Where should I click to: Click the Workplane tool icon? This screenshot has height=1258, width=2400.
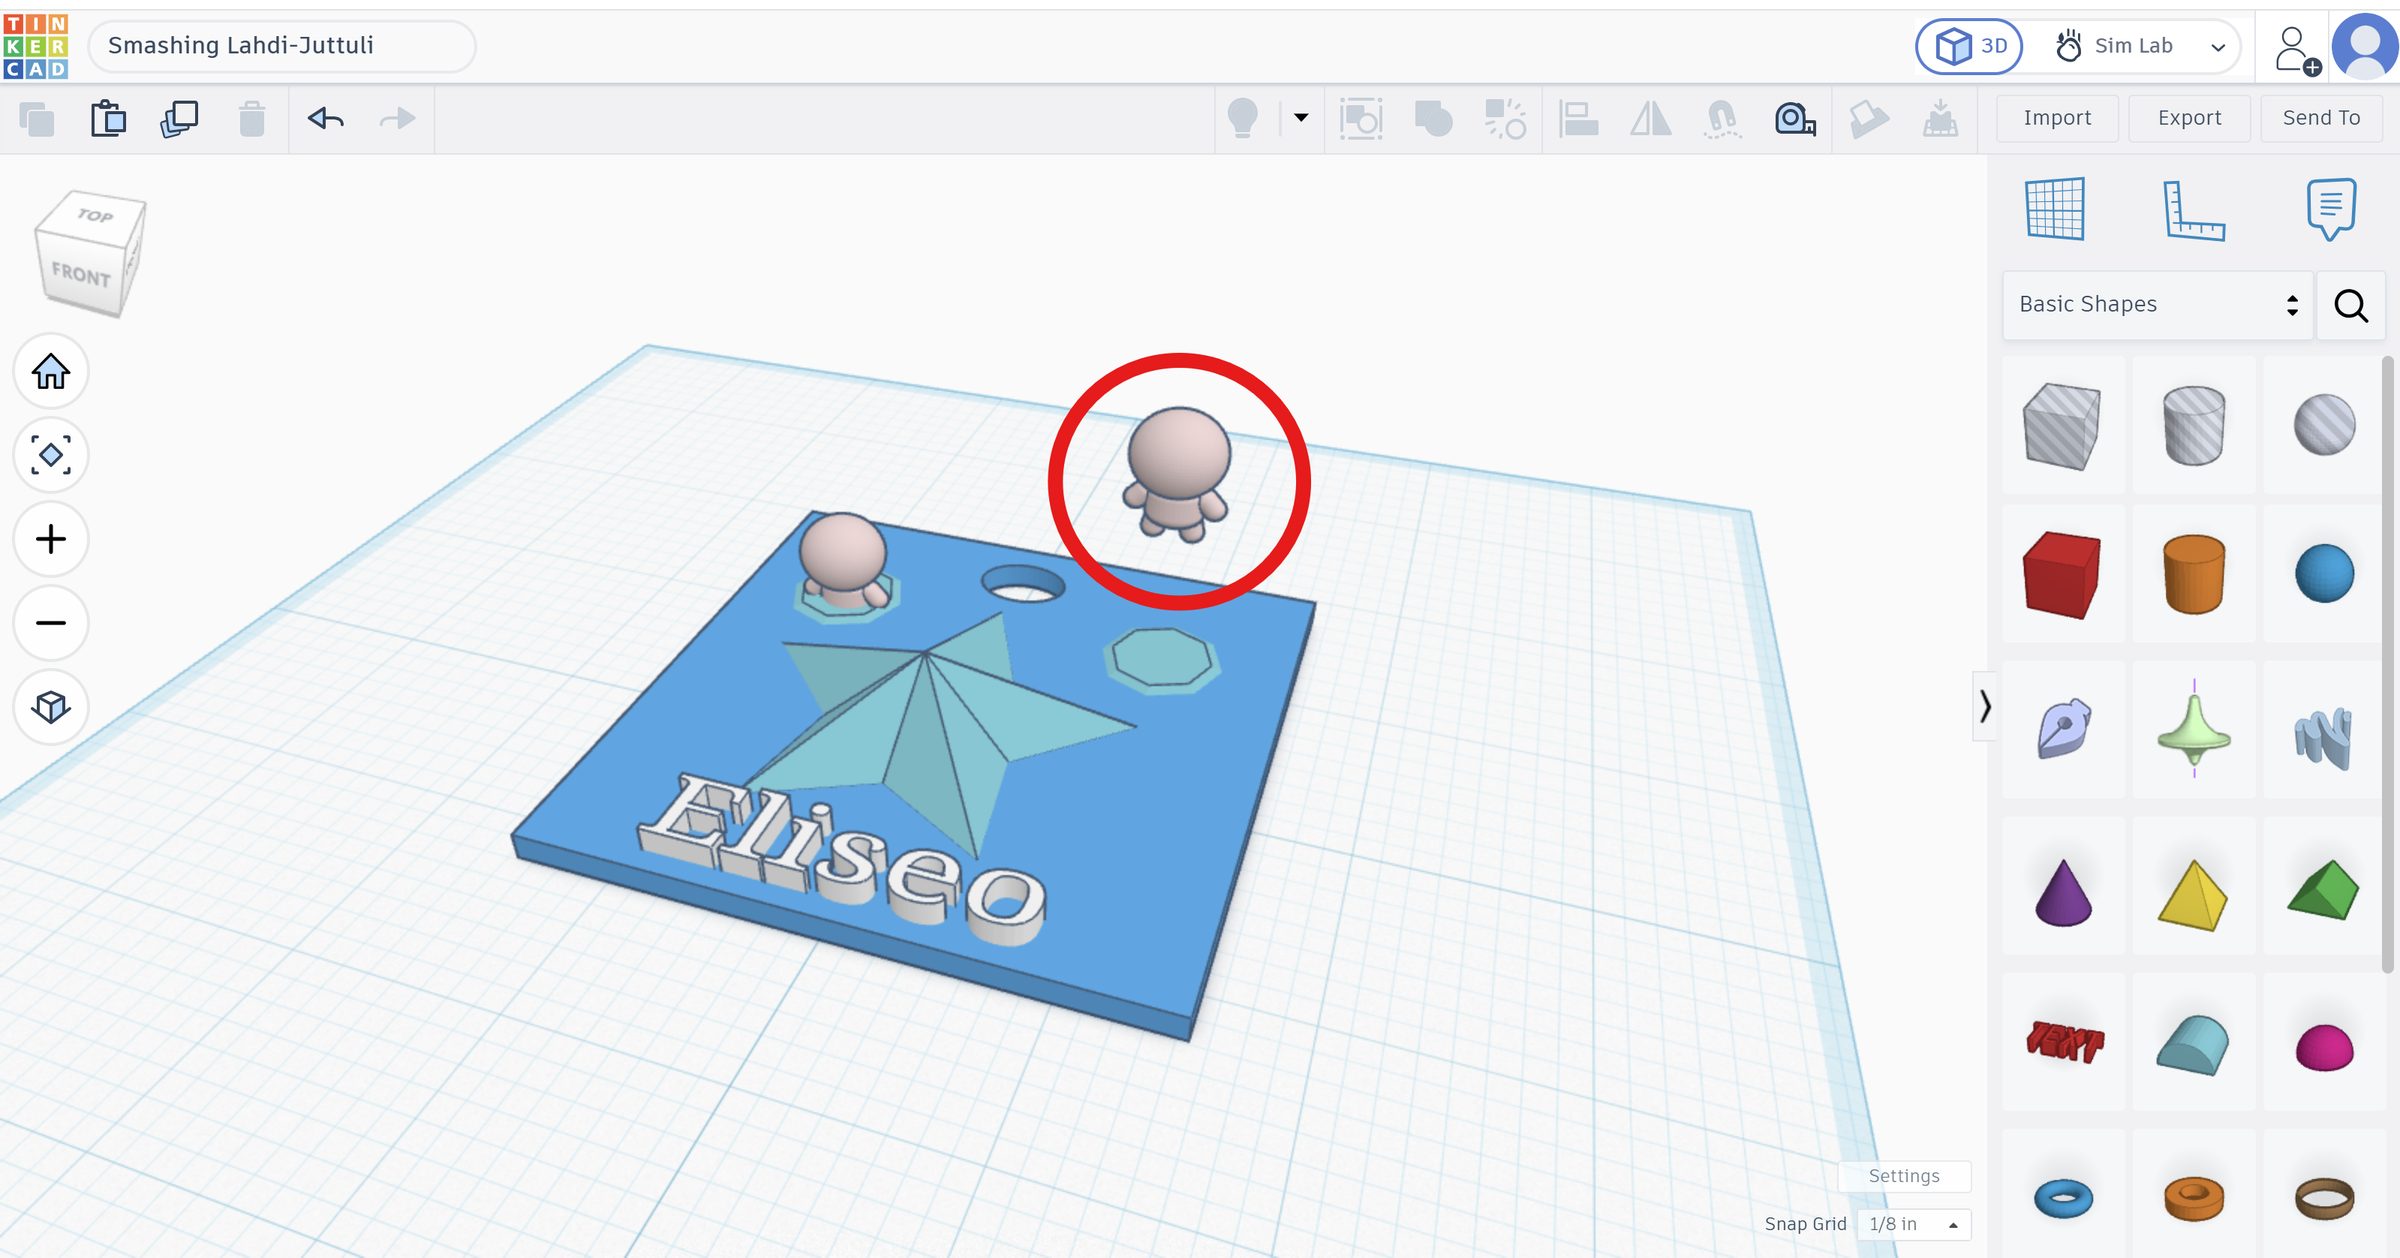2055,209
